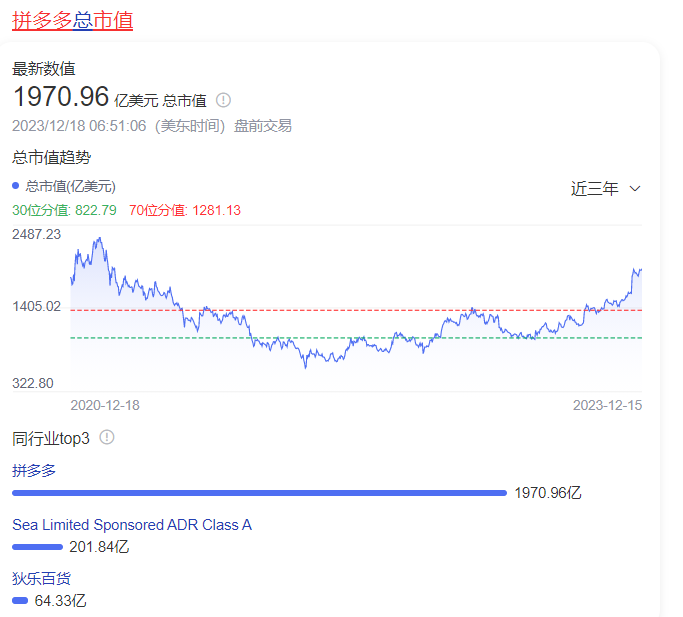Open the 拼多多总市值 title link

72,20
